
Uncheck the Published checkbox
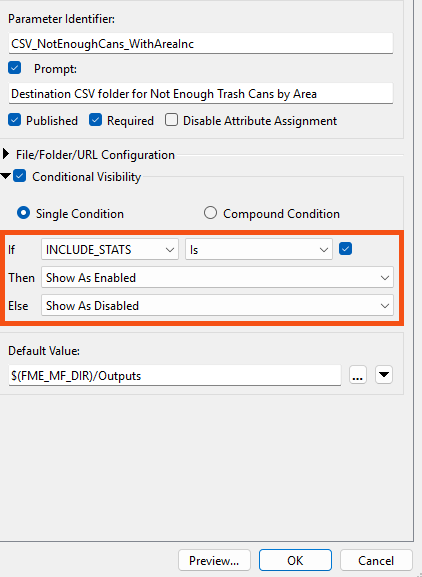(14, 120)
